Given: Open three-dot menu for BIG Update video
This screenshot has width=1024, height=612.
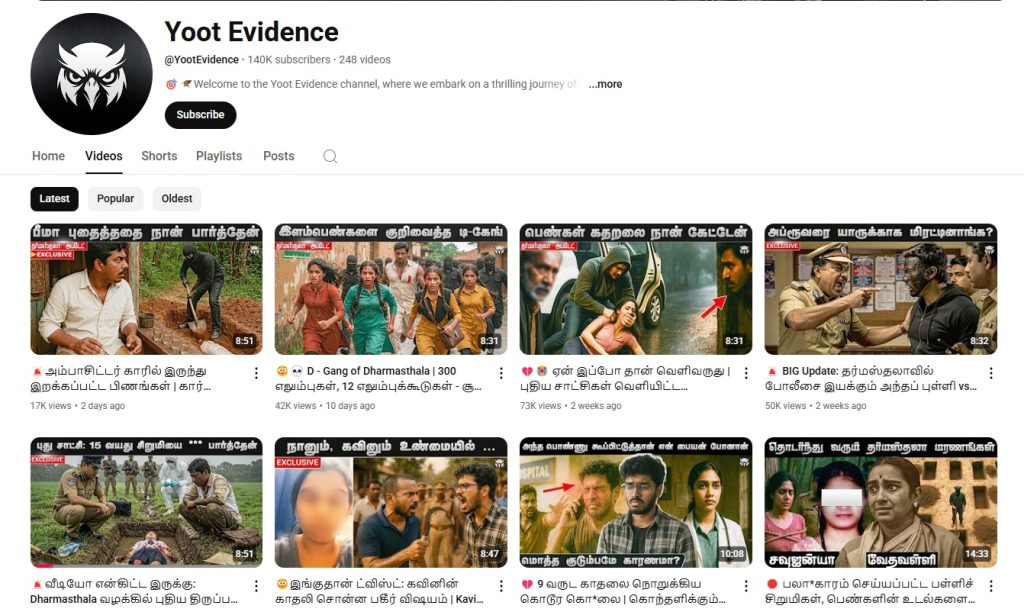Looking at the screenshot, I should point(991,373).
